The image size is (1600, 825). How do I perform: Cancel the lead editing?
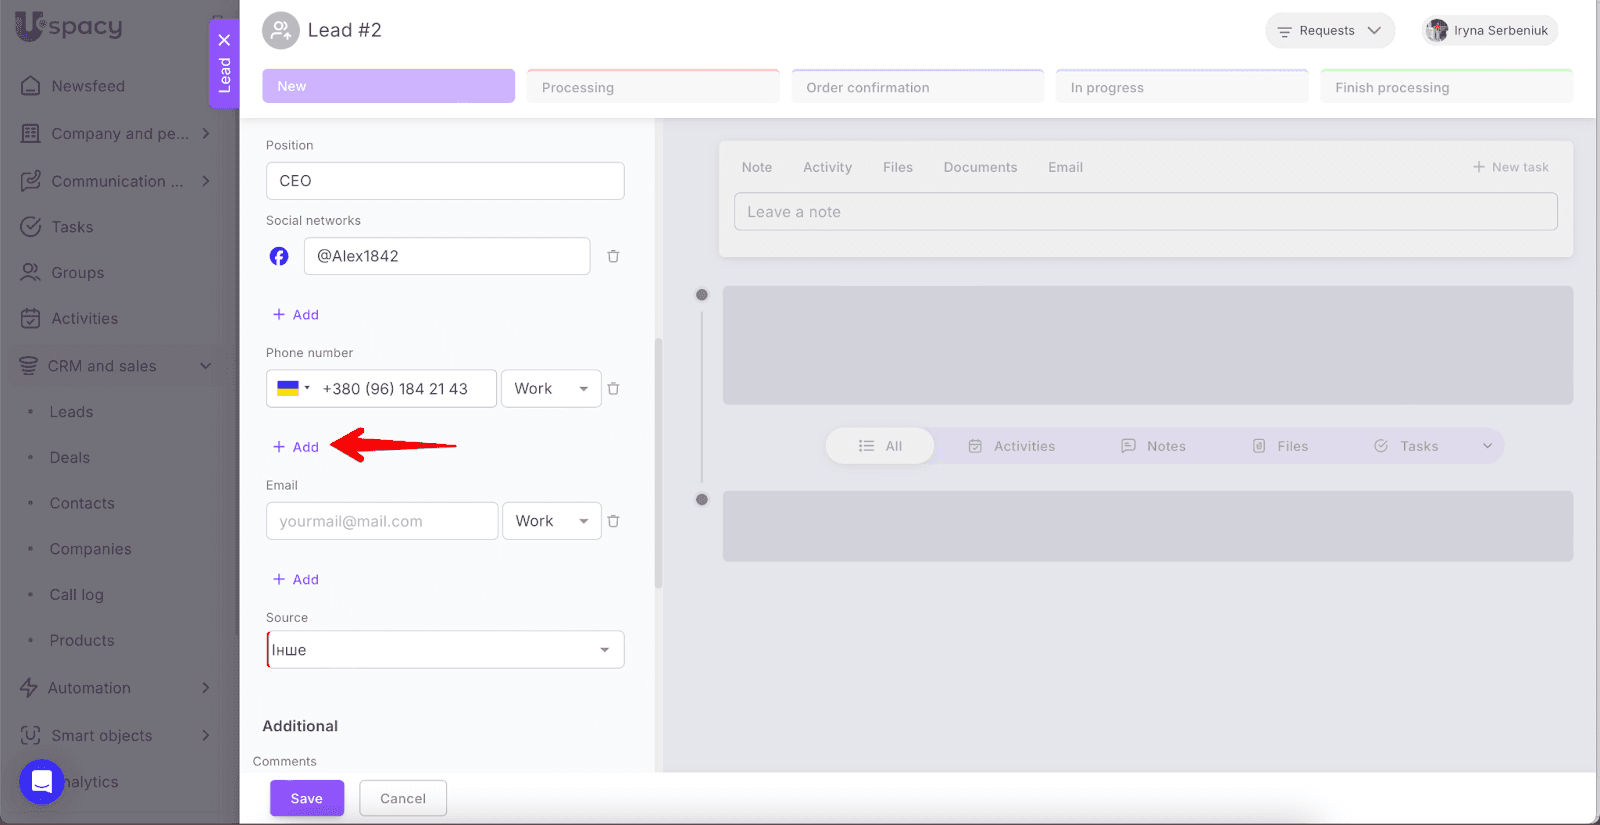coord(403,798)
